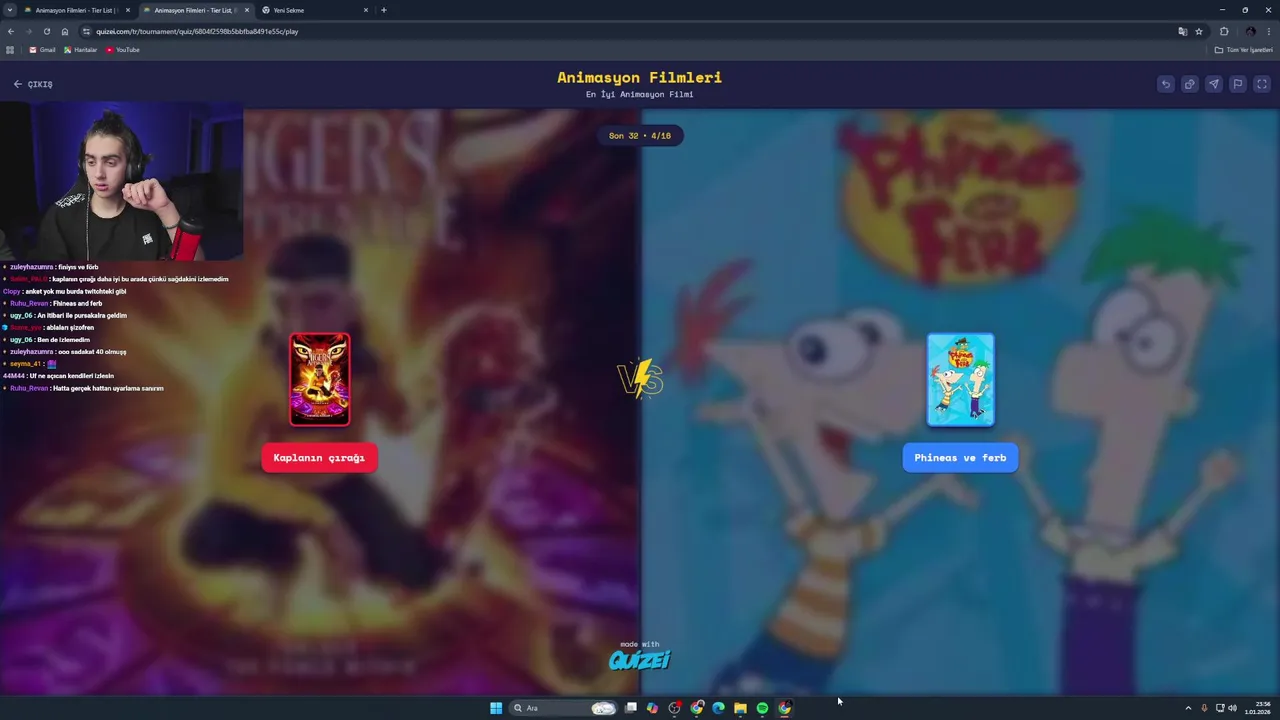Open File Explorer from the taskbar
This screenshot has height=720, width=1280.
pos(740,708)
